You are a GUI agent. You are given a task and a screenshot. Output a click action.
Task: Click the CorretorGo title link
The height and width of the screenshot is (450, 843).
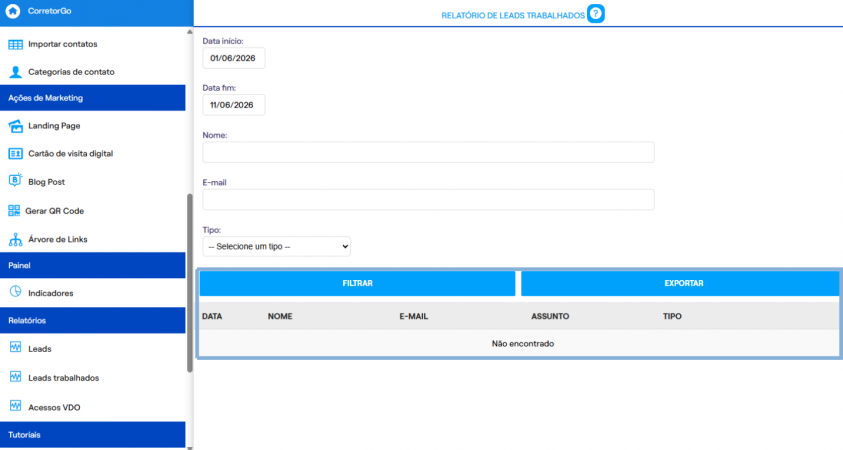(49, 11)
